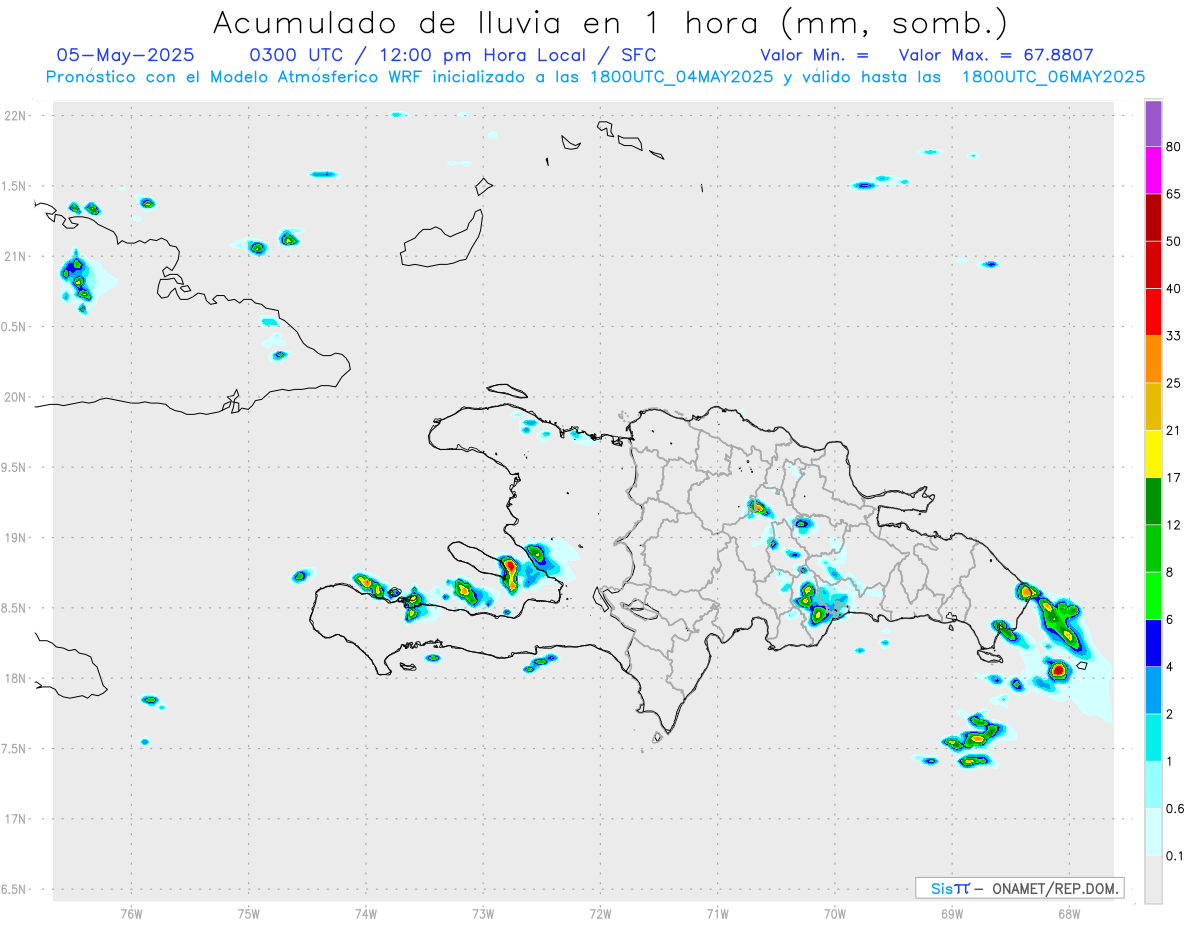Click the '74W' longitude label

pyautogui.click(x=366, y=914)
